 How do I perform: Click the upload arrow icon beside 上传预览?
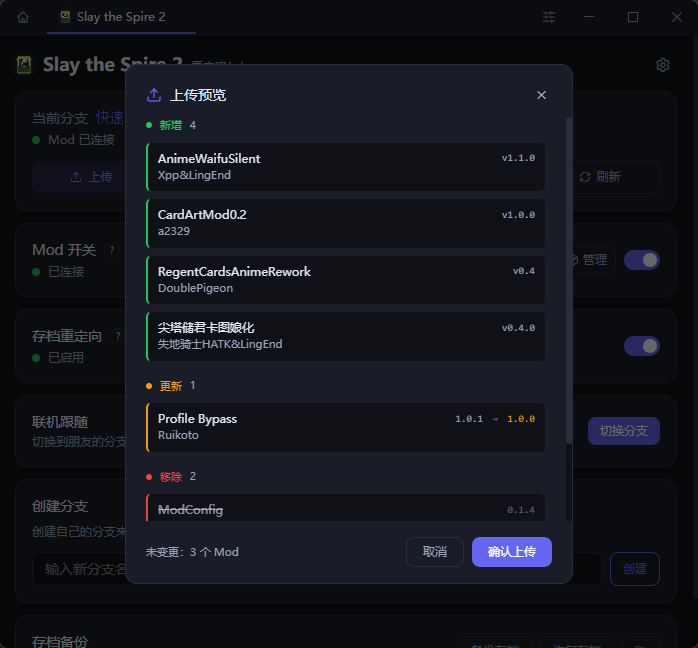pyautogui.click(x=154, y=95)
